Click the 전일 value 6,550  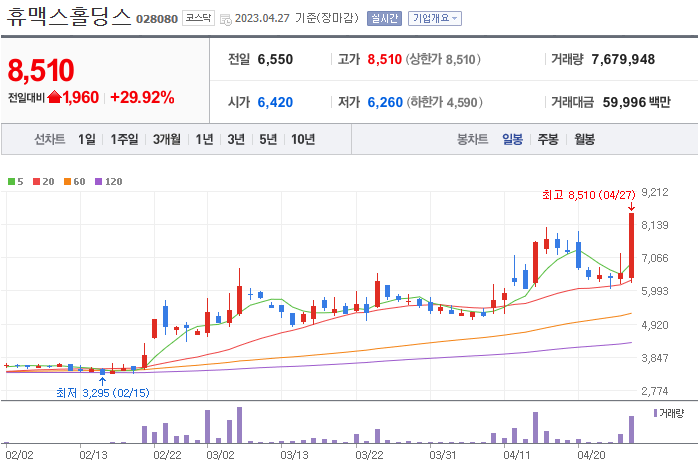[x=275, y=59]
